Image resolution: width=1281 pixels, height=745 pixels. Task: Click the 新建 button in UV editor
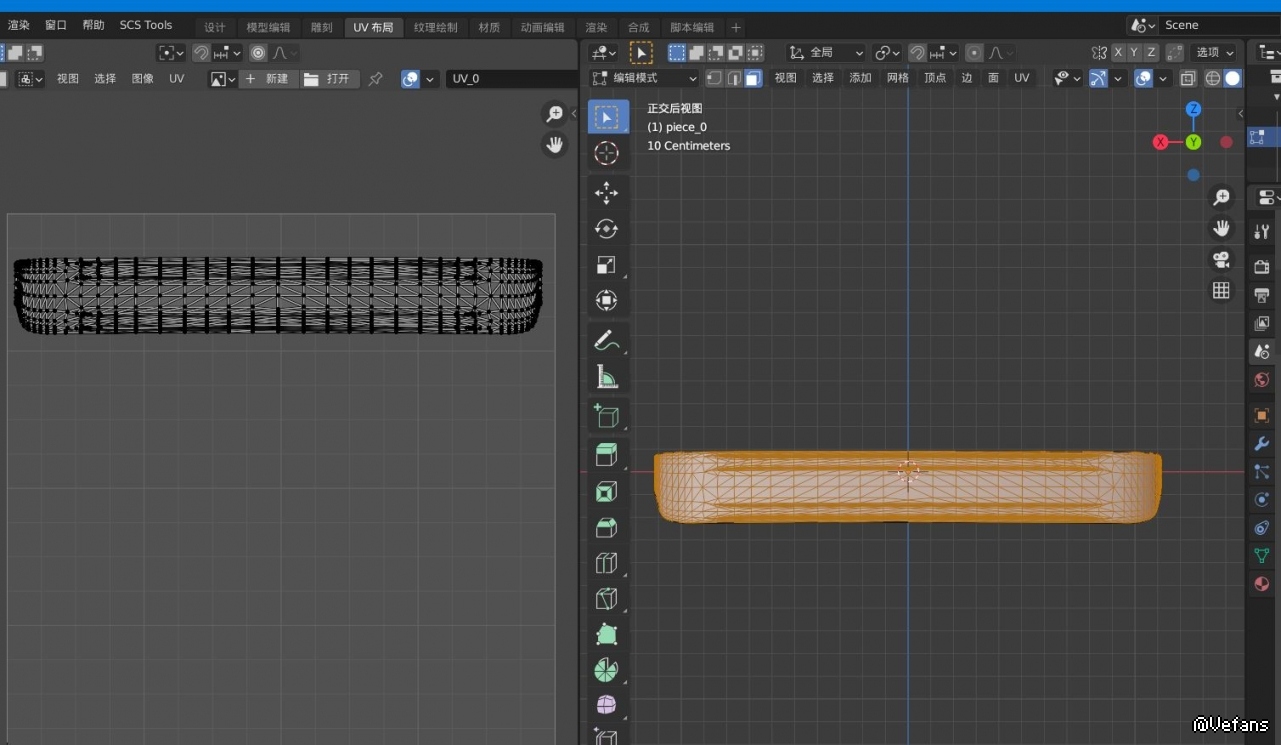pos(267,79)
